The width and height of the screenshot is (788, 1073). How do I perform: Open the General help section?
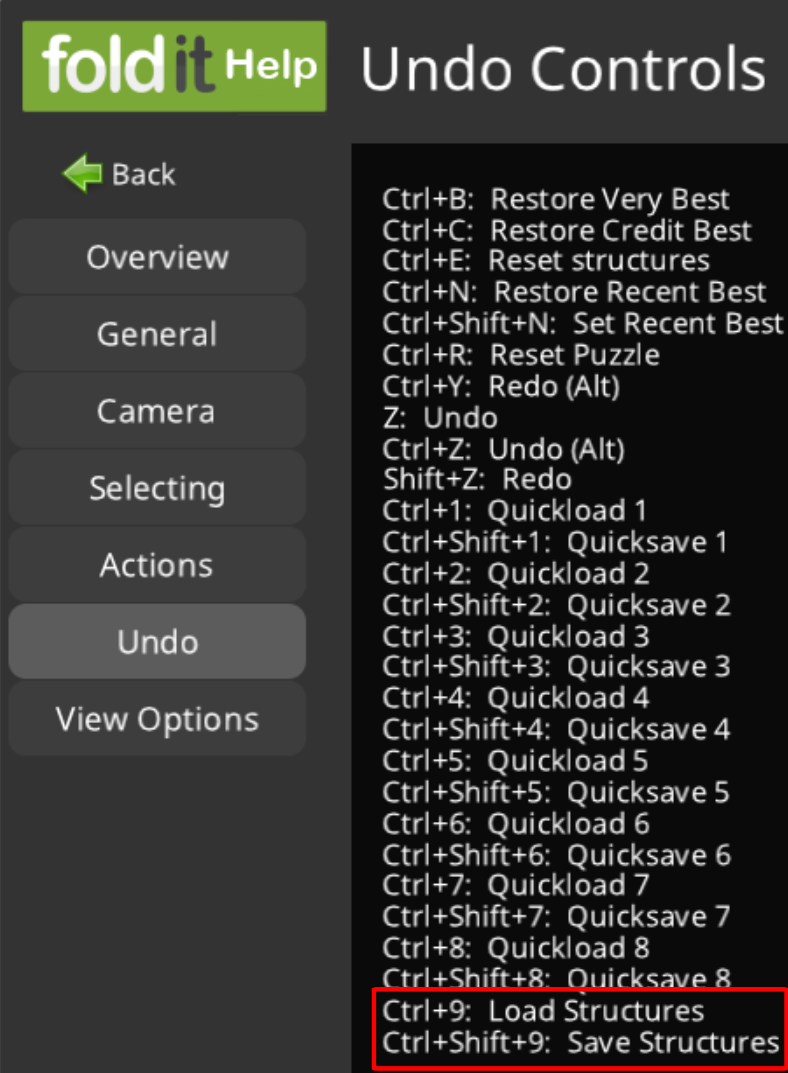tap(157, 334)
